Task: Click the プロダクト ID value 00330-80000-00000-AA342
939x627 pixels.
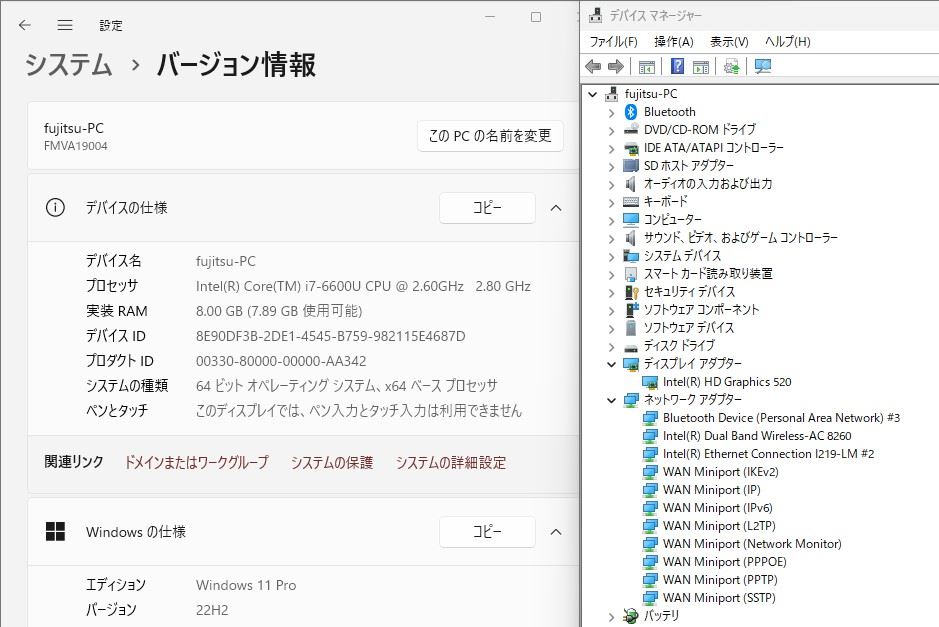Action: click(281, 361)
